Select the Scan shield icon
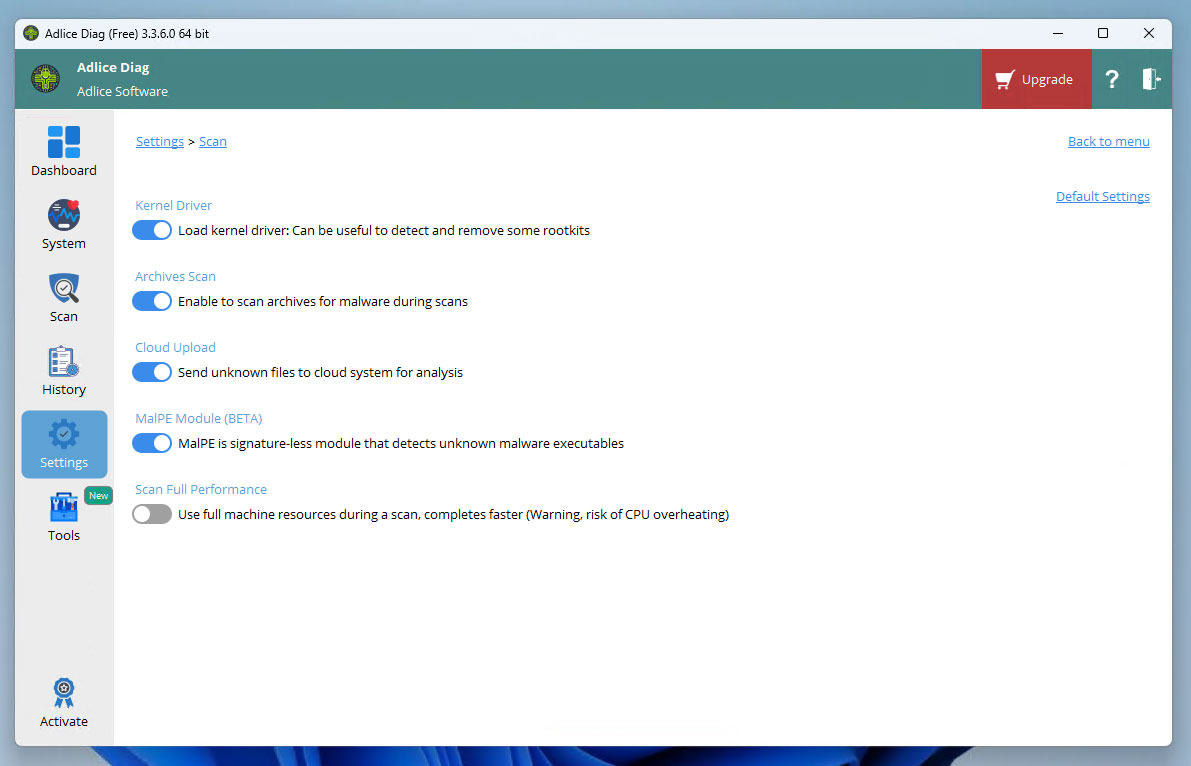1191x766 pixels. [64, 289]
